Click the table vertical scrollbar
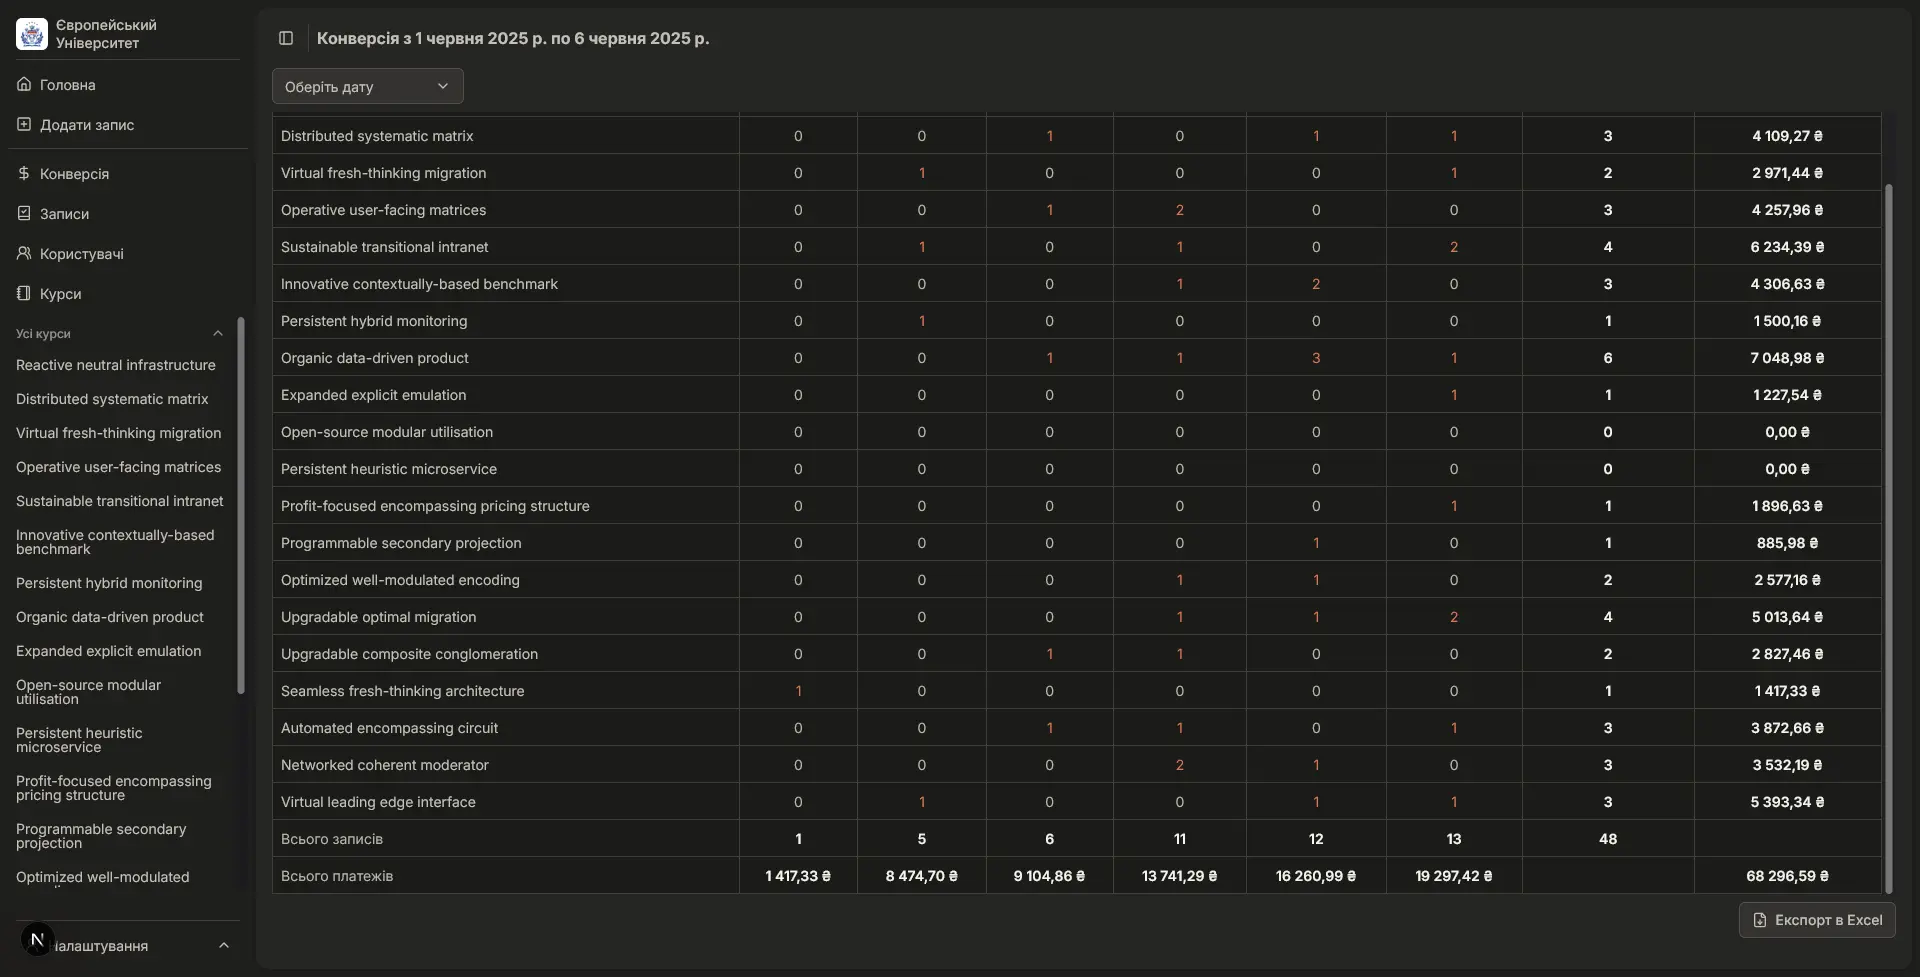1920x977 pixels. [x=1888, y=538]
